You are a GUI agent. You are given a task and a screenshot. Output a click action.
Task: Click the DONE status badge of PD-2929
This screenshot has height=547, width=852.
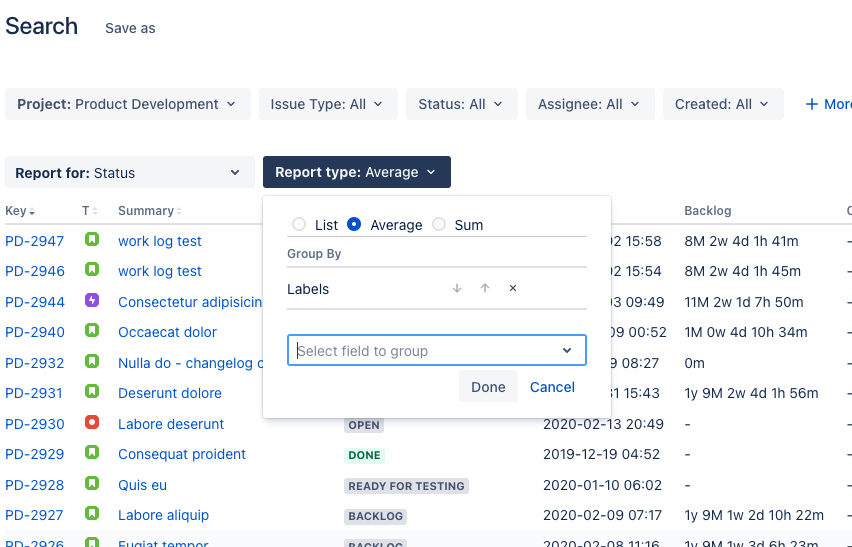[x=365, y=455]
